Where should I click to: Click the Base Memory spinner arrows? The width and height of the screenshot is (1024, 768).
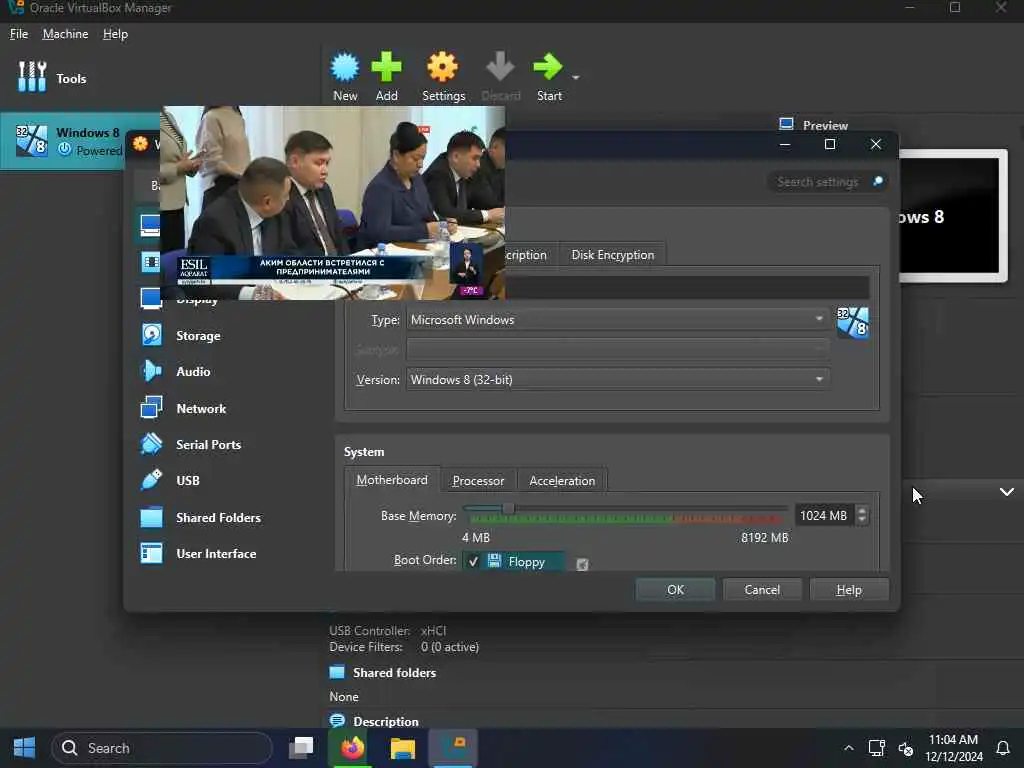pyautogui.click(x=862, y=515)
